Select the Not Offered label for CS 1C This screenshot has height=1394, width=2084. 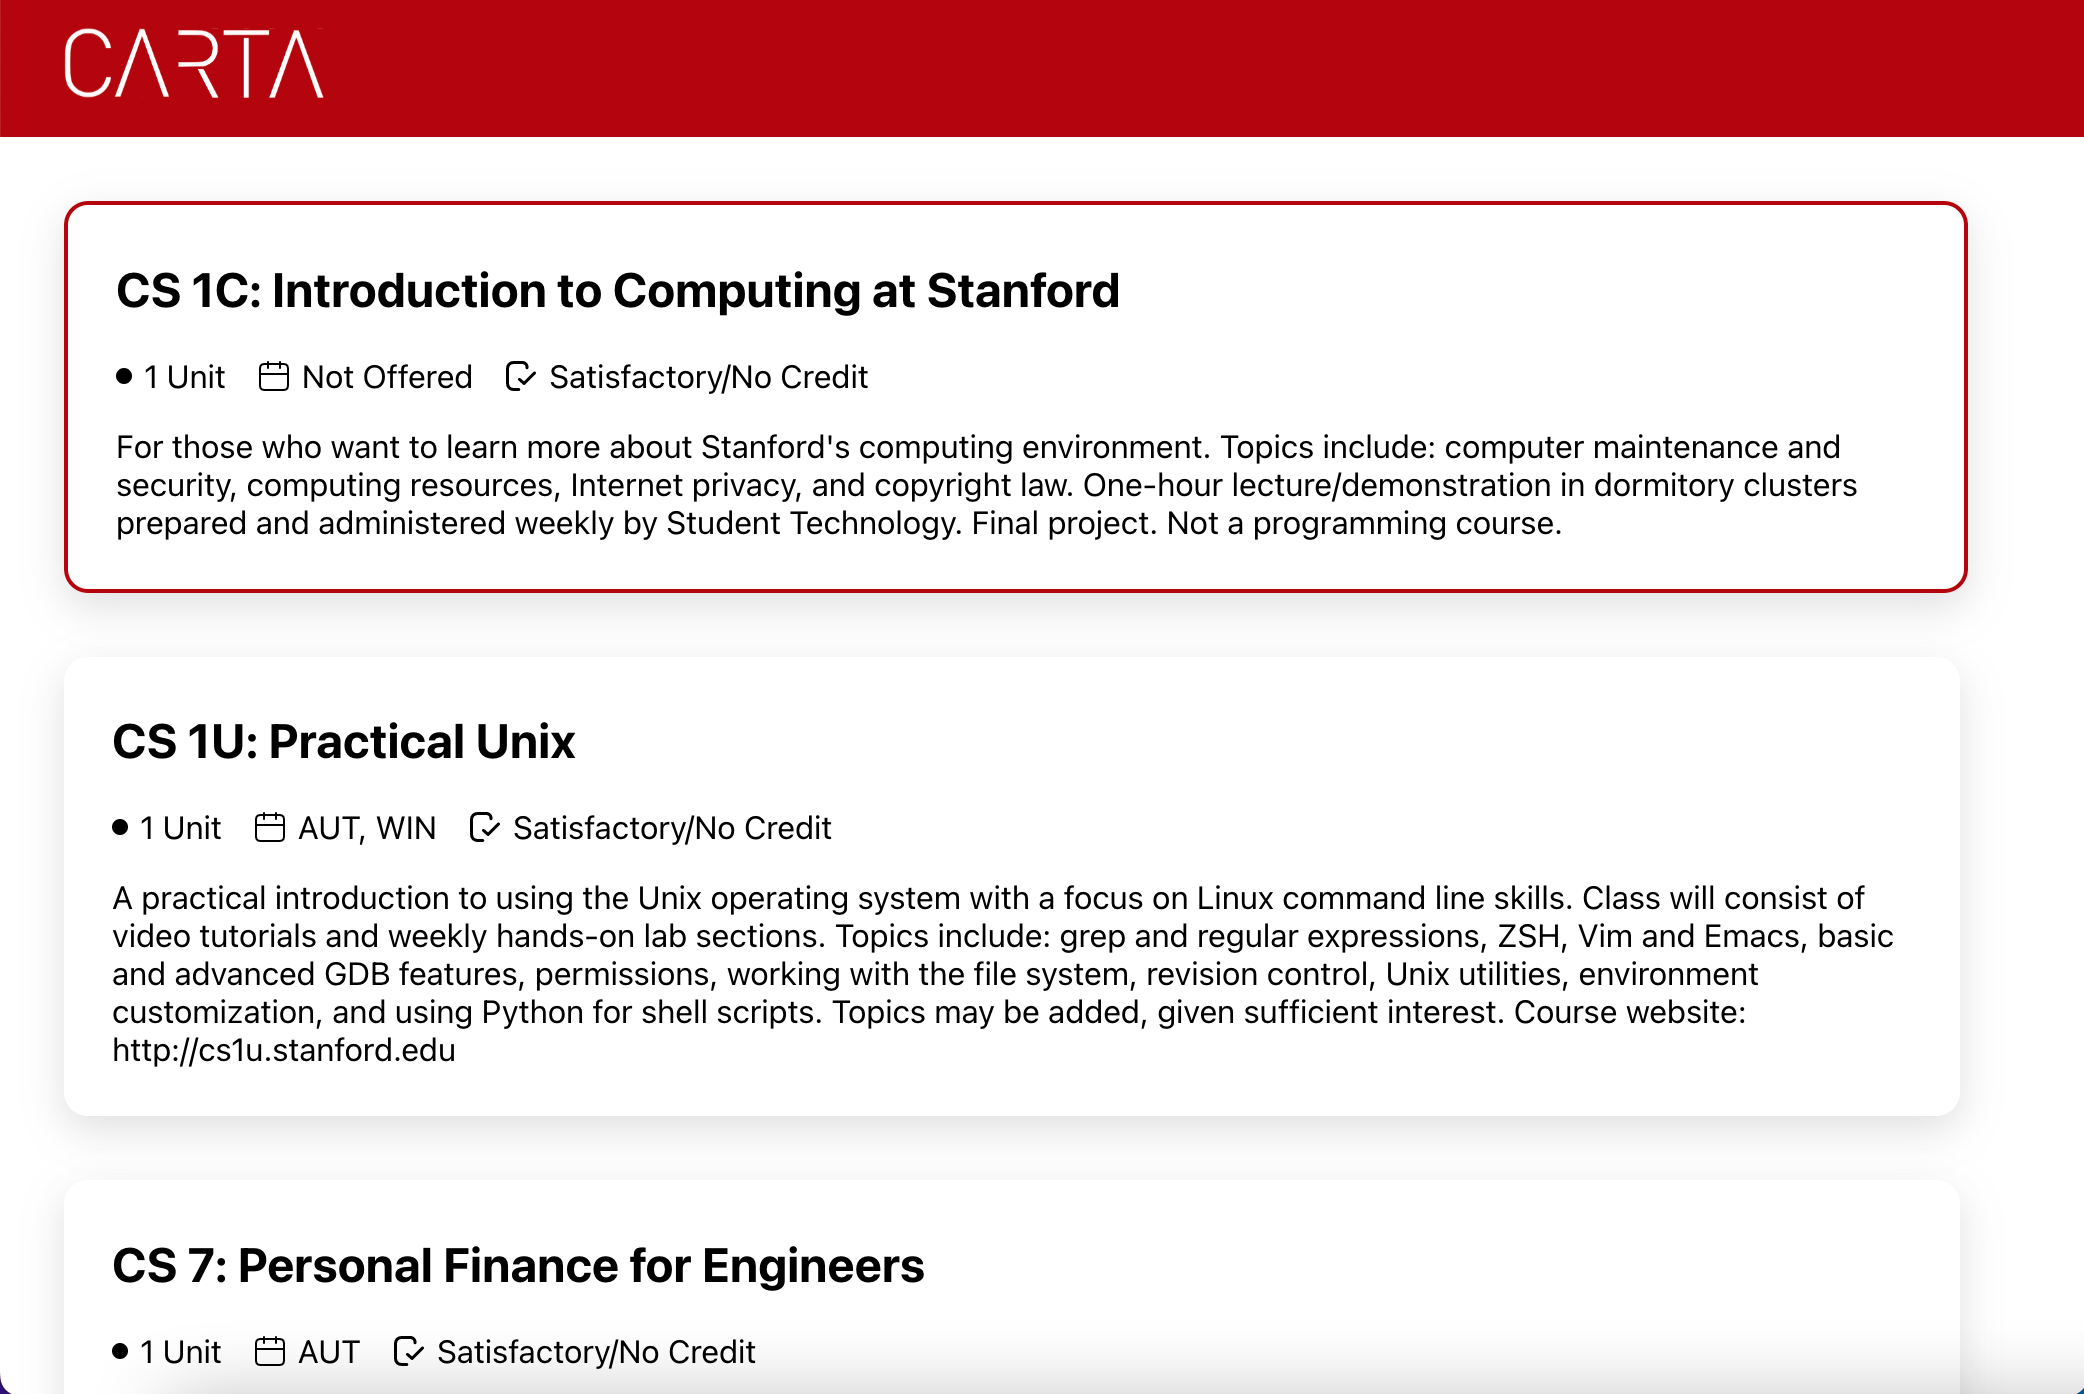pyautogui.click(x=387, y=377)
